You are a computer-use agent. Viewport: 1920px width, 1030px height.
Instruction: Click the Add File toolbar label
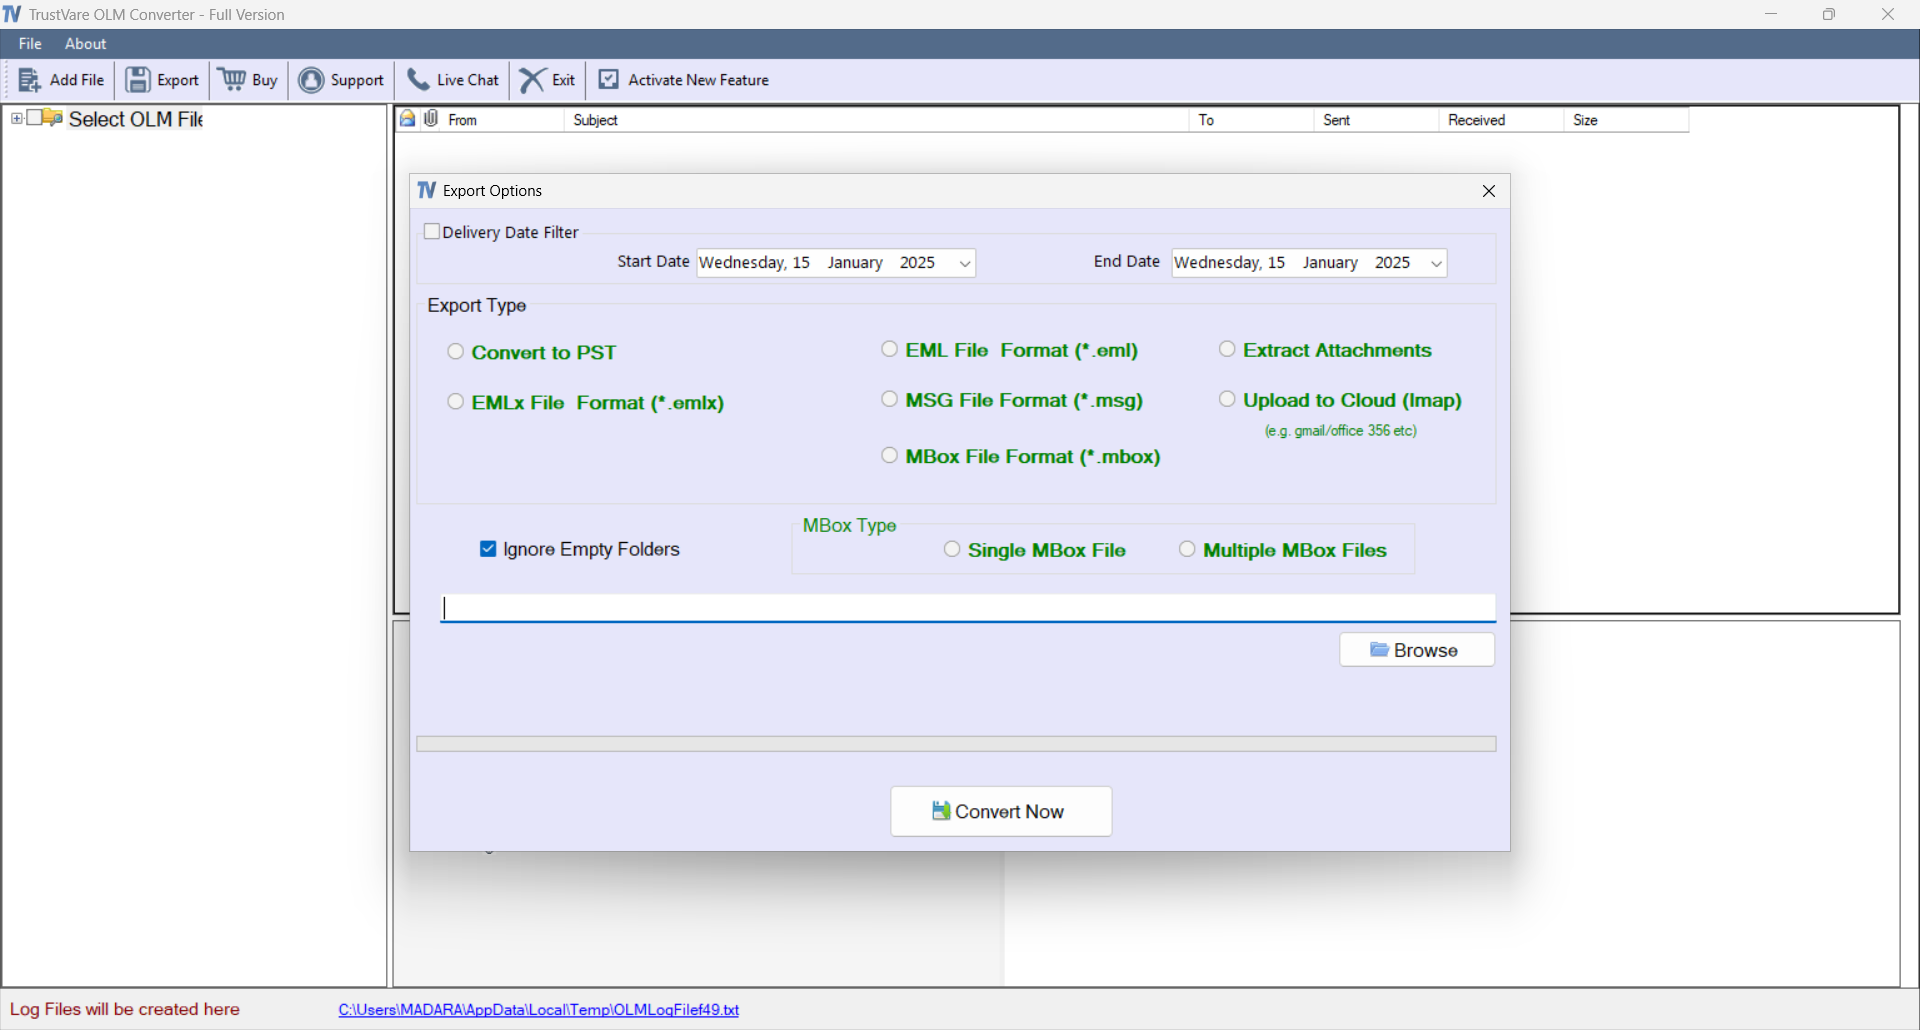click(77, 80)
